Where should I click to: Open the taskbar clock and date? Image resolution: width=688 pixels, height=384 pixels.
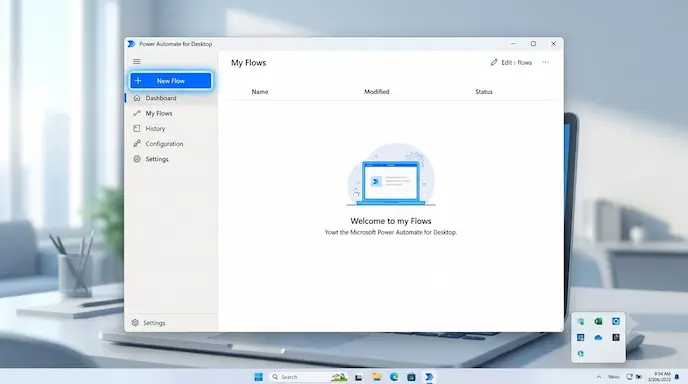659,377
